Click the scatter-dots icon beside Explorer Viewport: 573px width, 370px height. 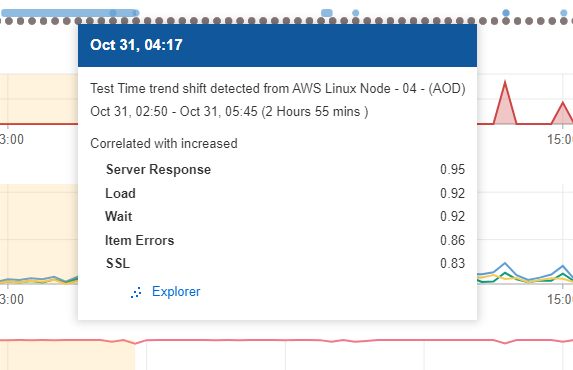(136, 292)
